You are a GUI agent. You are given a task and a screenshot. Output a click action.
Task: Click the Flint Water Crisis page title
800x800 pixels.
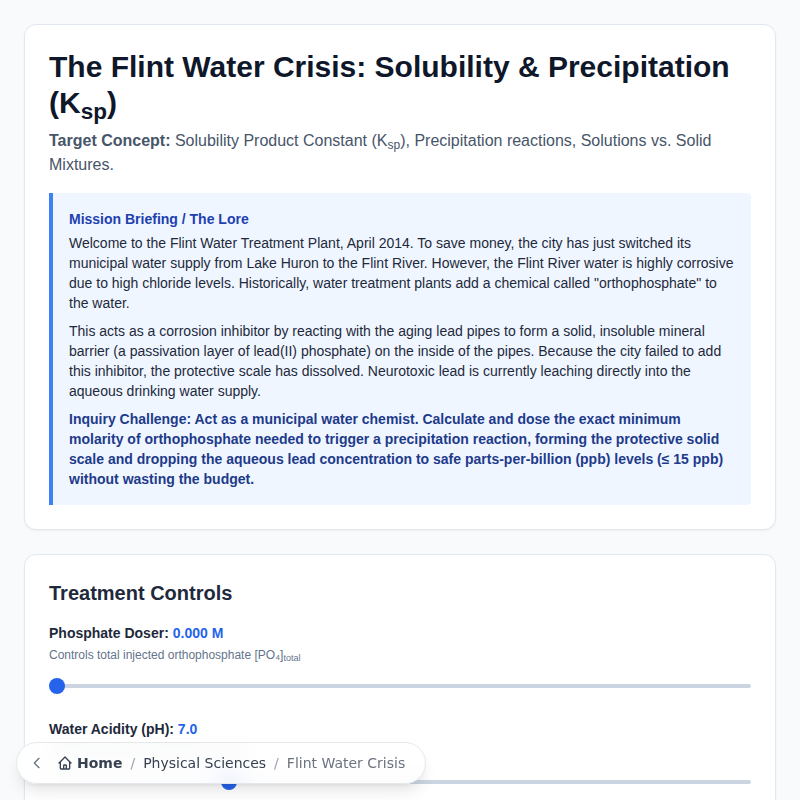[388, 67]
